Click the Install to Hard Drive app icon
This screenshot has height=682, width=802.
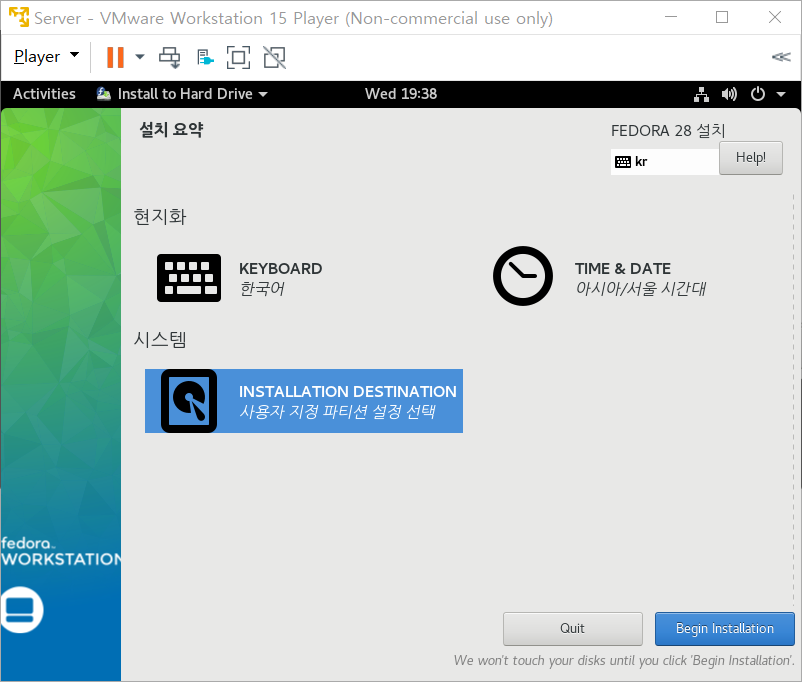(104, 94)
